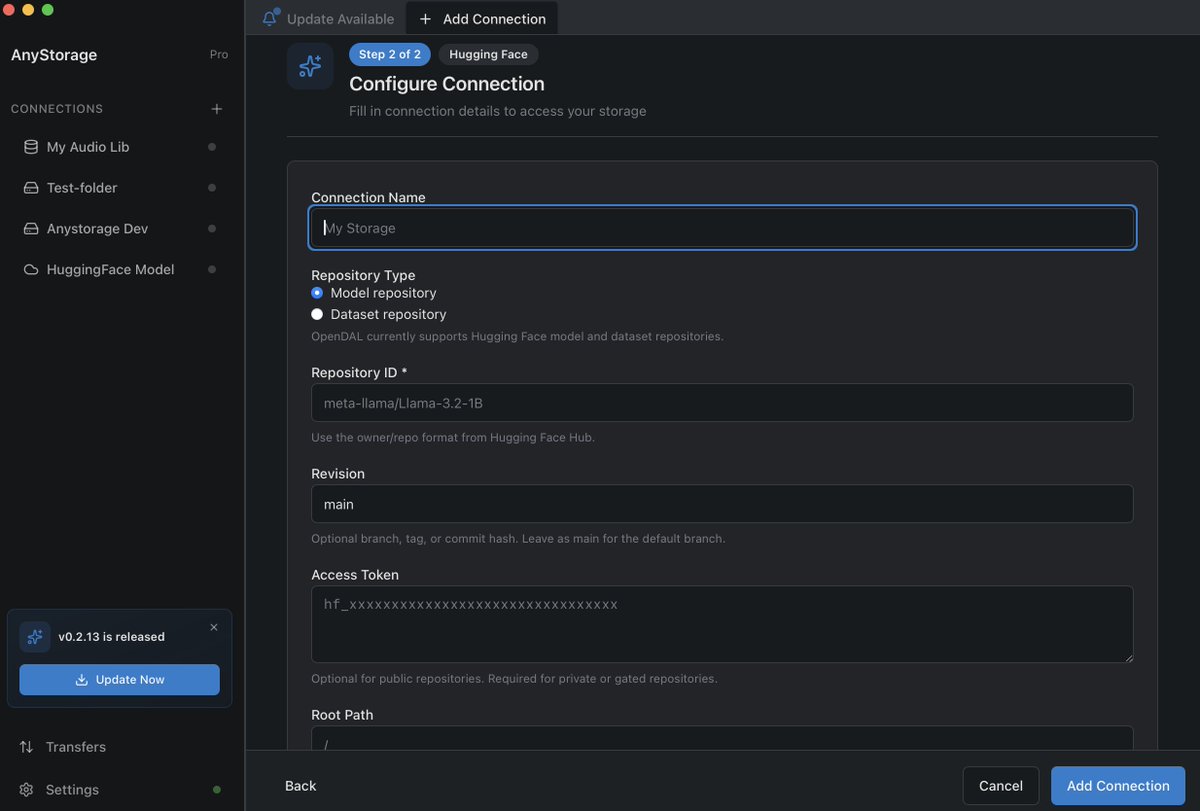Focus the Root Path field

(722, 738)
